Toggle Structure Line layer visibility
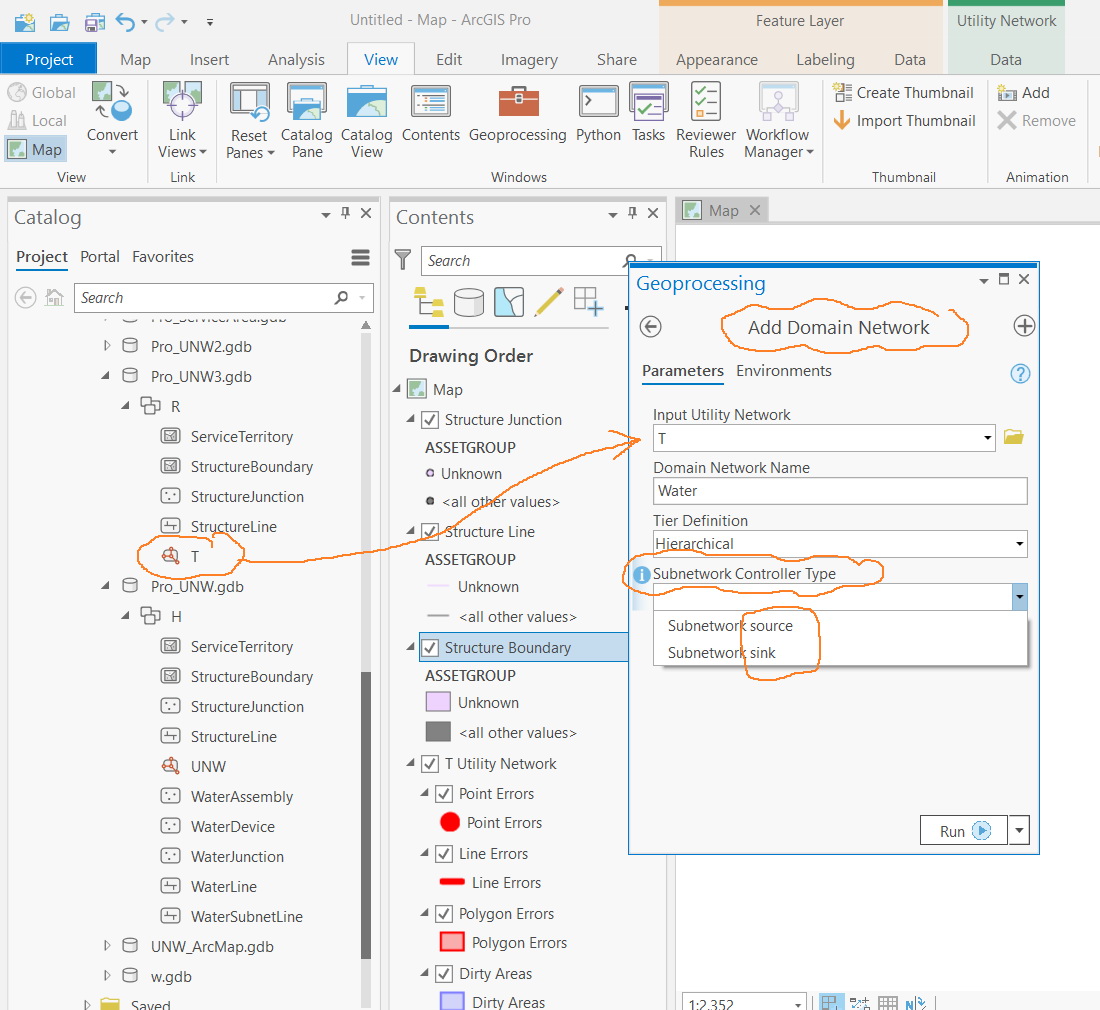 point(430,532)
